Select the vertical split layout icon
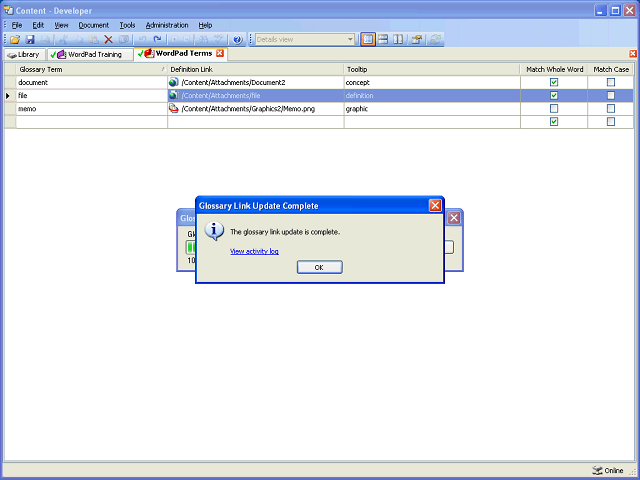Image resolution: width=640 pixels, height=480 pixels. 398,40
